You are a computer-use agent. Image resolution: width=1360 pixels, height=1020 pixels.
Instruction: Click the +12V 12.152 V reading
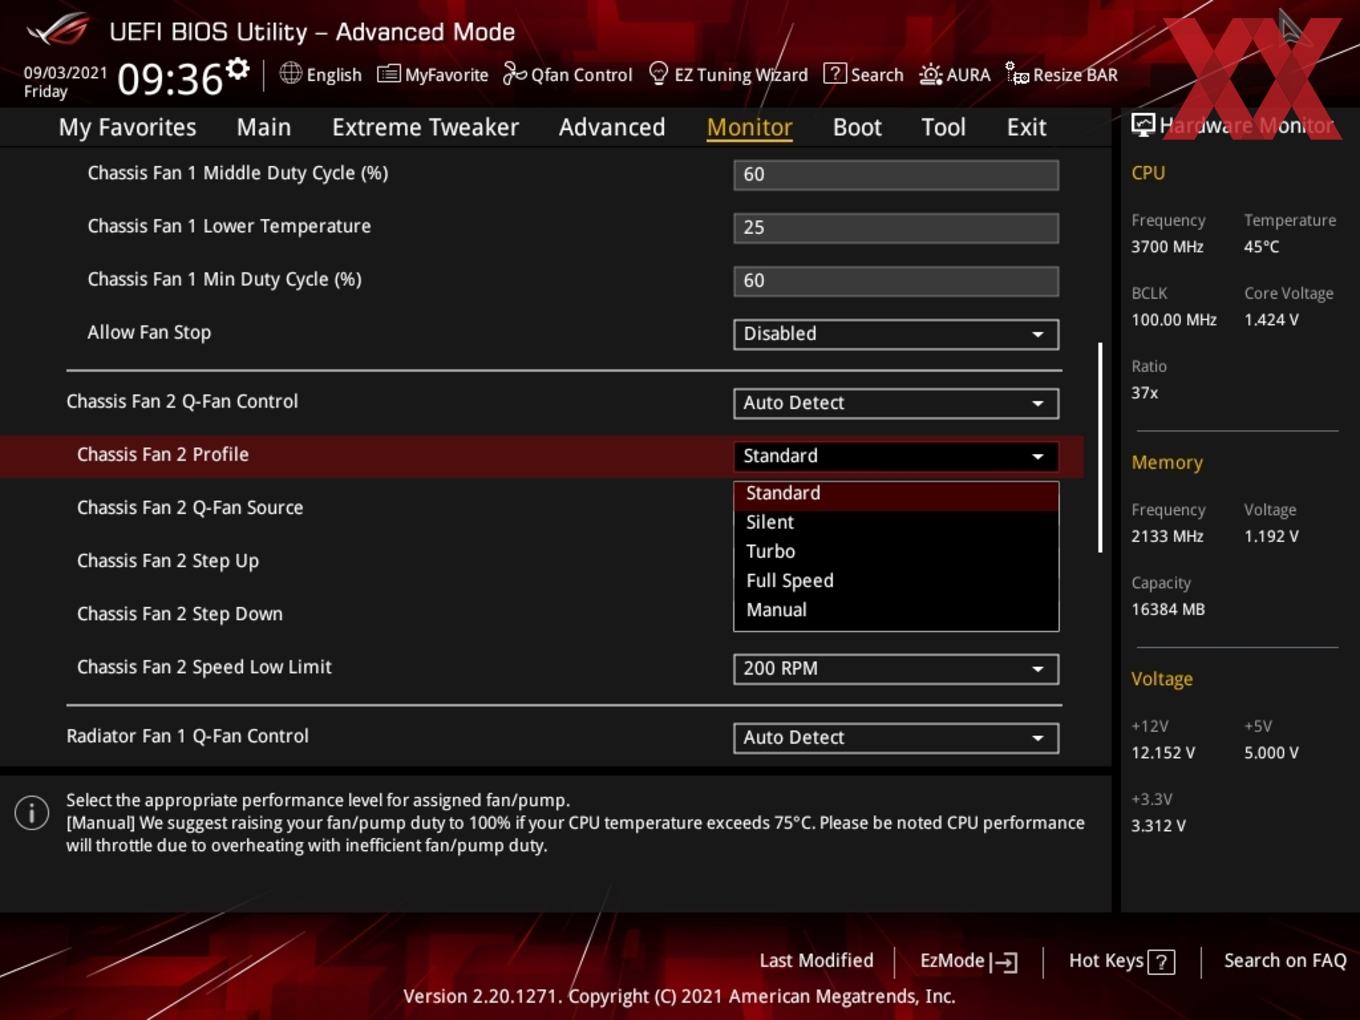click(x=1163, y=753)
